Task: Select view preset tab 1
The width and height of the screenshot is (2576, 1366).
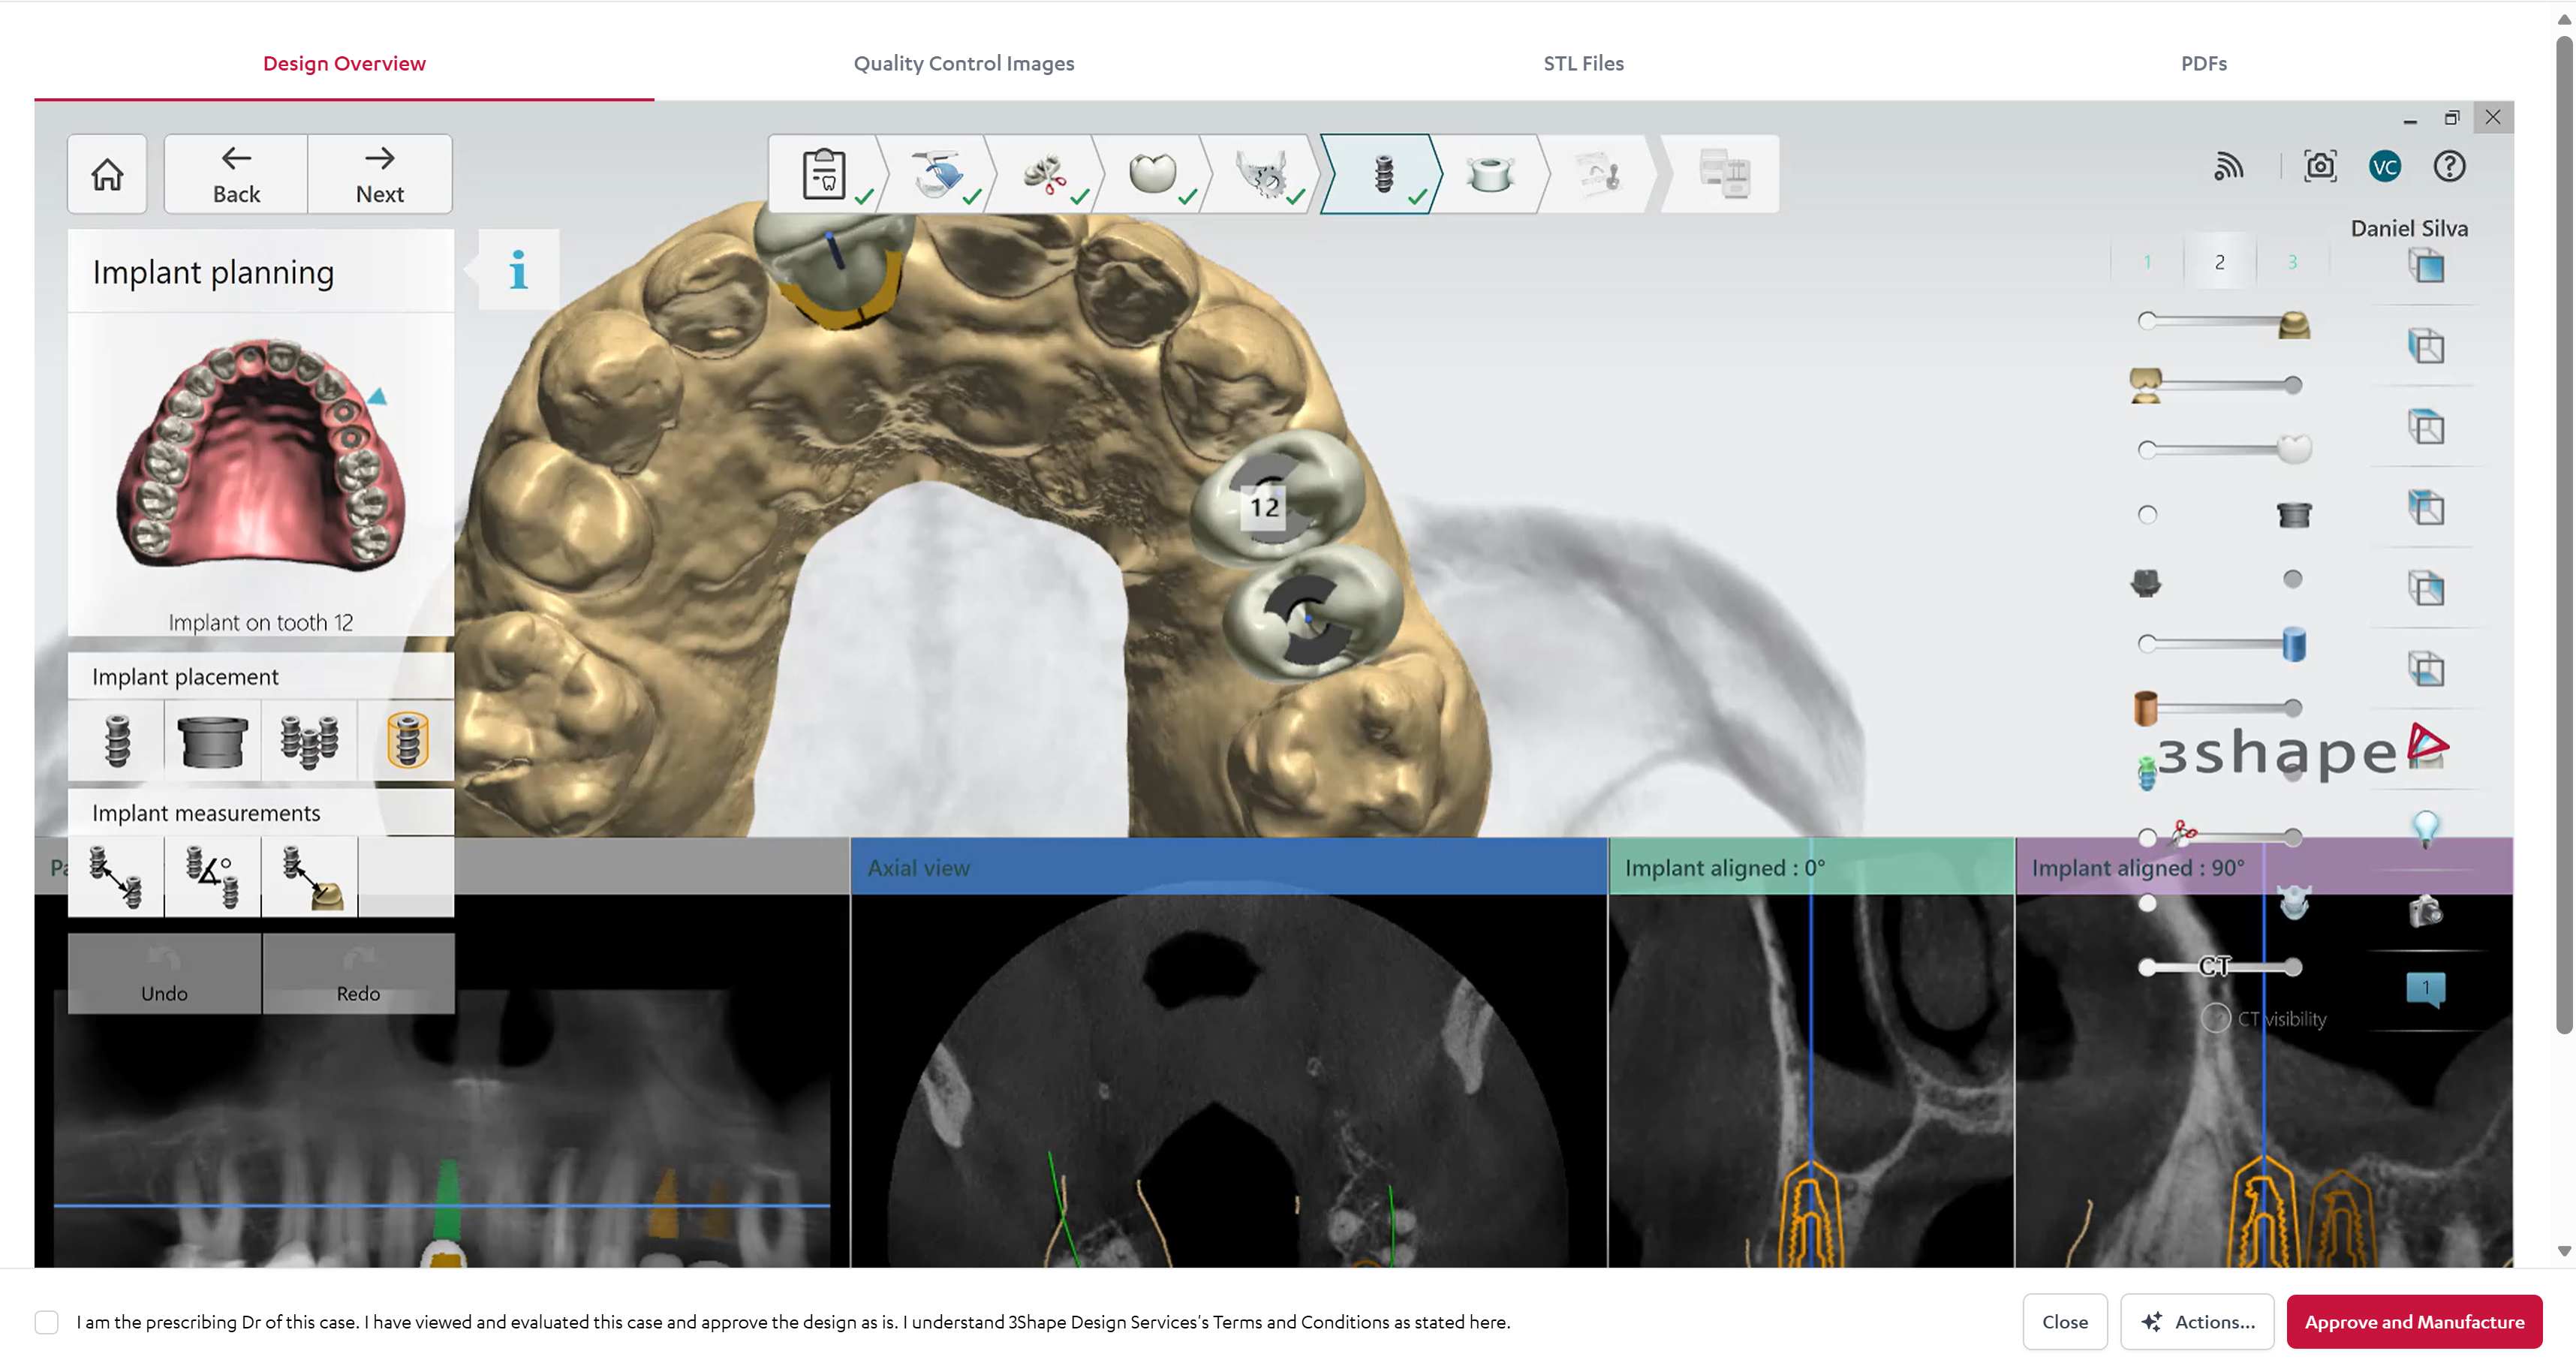Action: click(2147, 262)
